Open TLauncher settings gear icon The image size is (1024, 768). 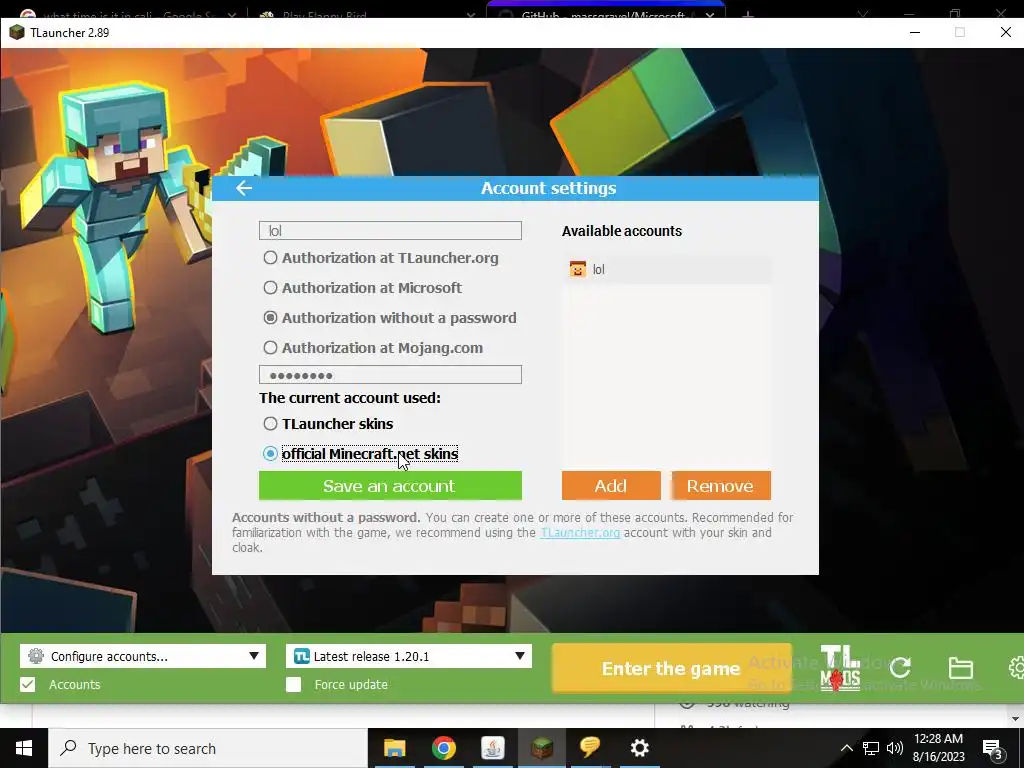(1016, 667)
